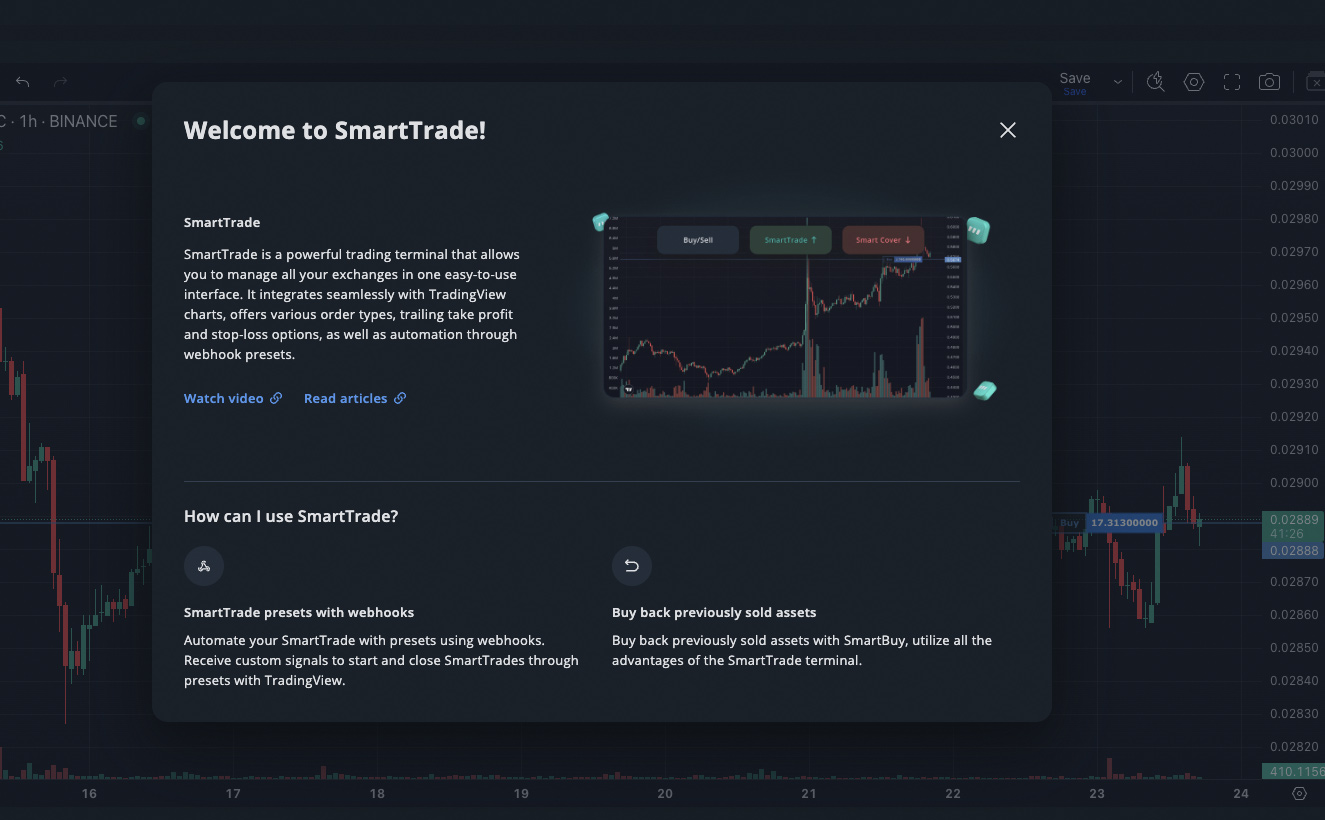Toggle fullscreen mode for the chart
This screenshot has height=820, width=1325.
1232,82
